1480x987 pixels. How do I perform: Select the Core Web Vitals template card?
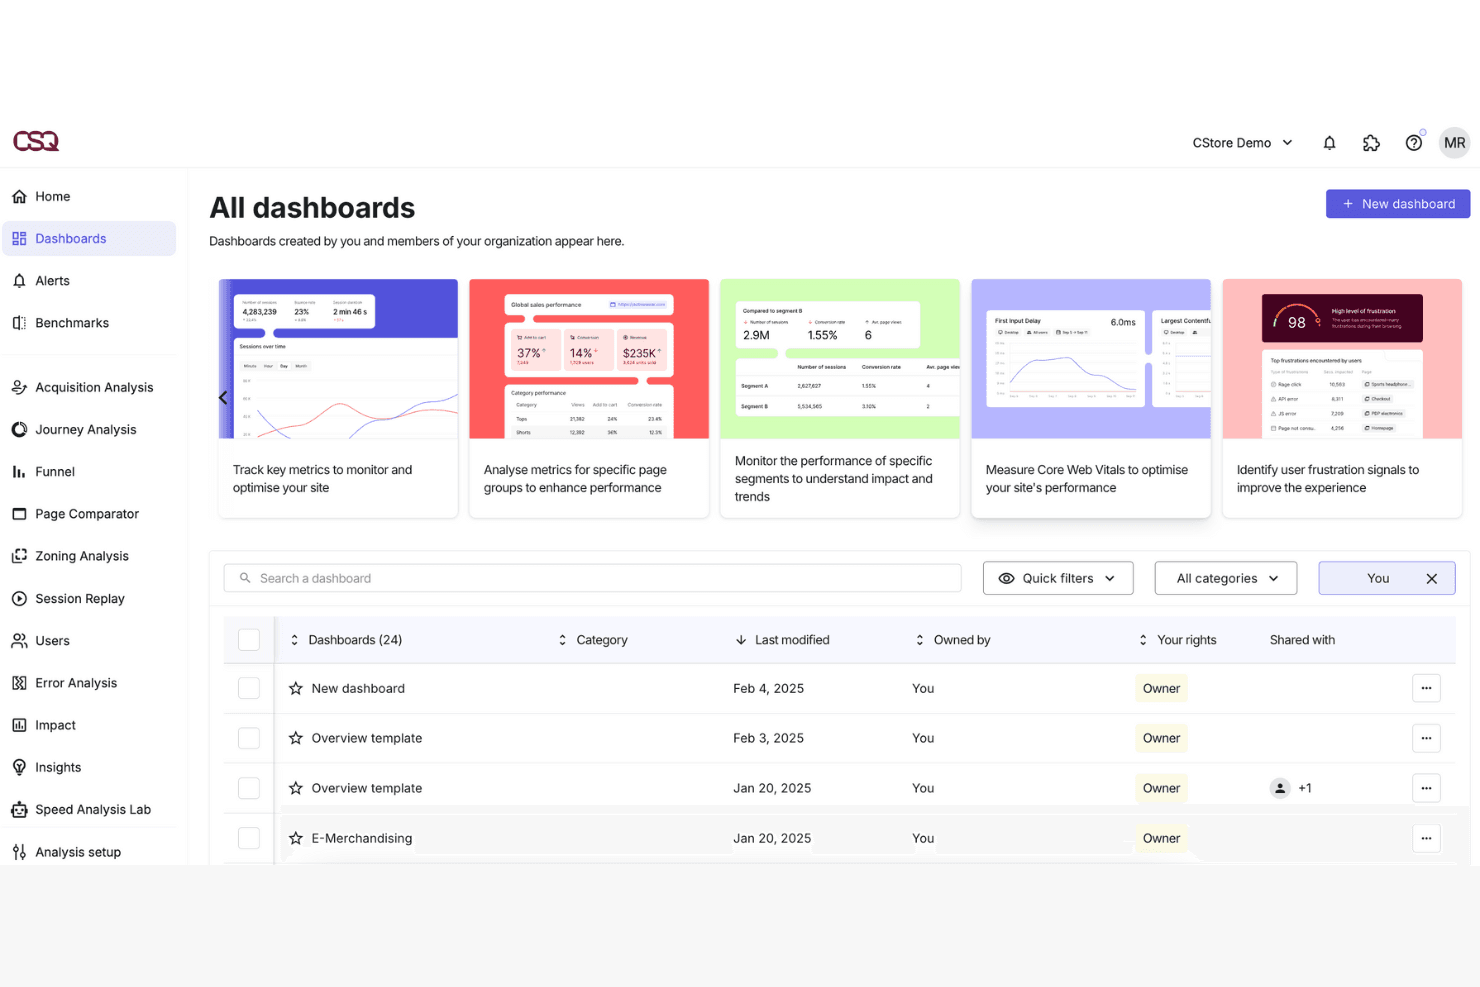[x=1091, y=398]
